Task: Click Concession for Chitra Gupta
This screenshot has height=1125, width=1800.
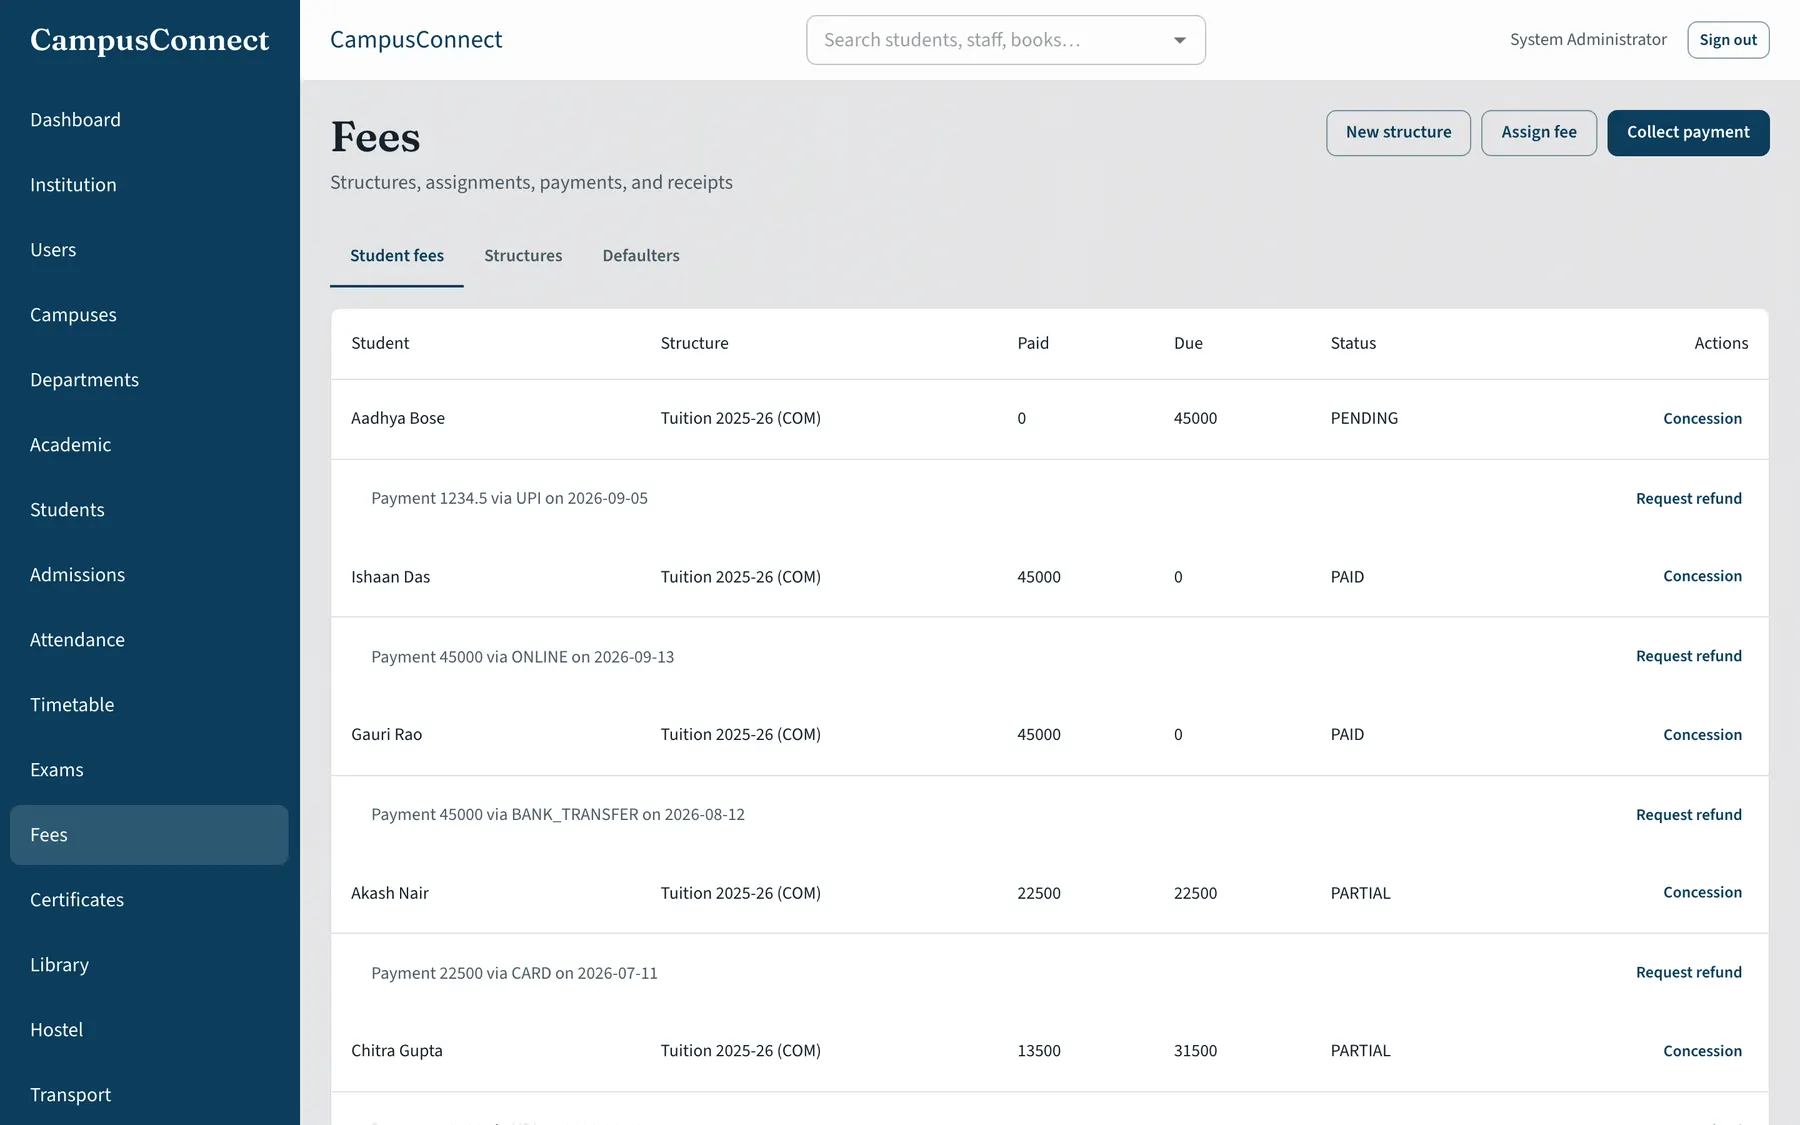Action: pos(1702,1051)
